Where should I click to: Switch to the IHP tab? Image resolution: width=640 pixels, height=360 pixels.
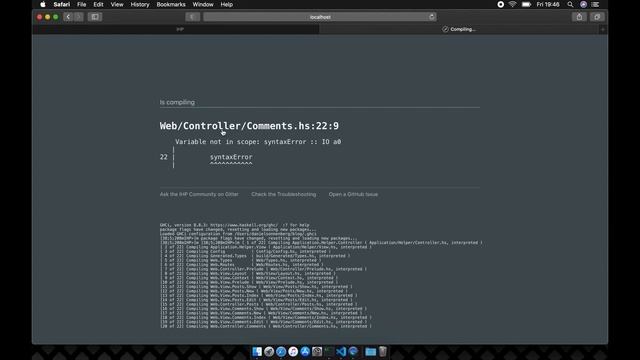pyautogui.click(x=176, y=29)
